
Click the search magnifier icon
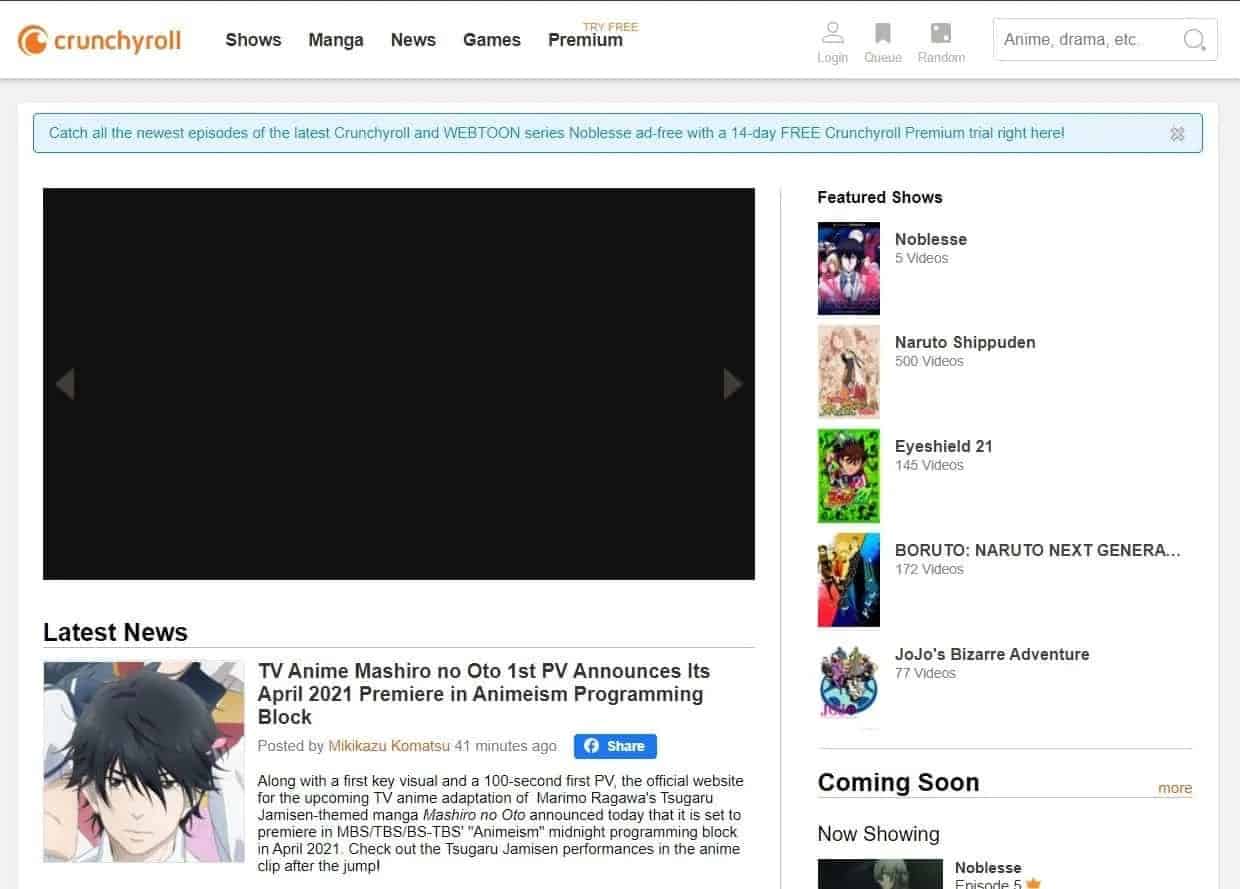tap(1194, 40)
